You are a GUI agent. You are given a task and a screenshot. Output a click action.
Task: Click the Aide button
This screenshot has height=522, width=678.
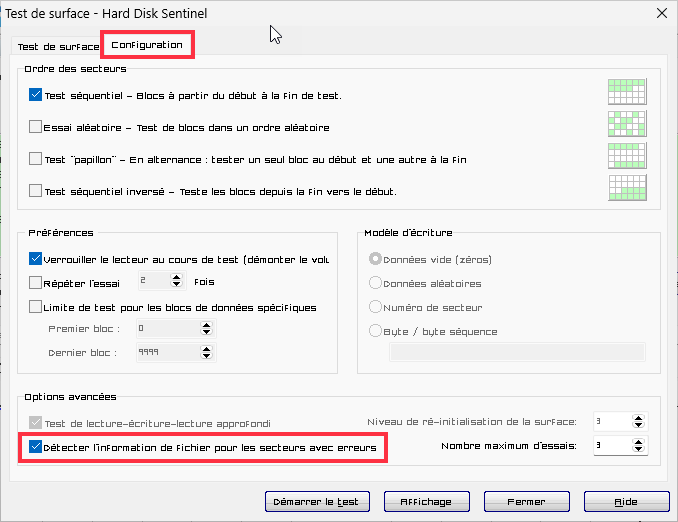(x=626, y=501)
